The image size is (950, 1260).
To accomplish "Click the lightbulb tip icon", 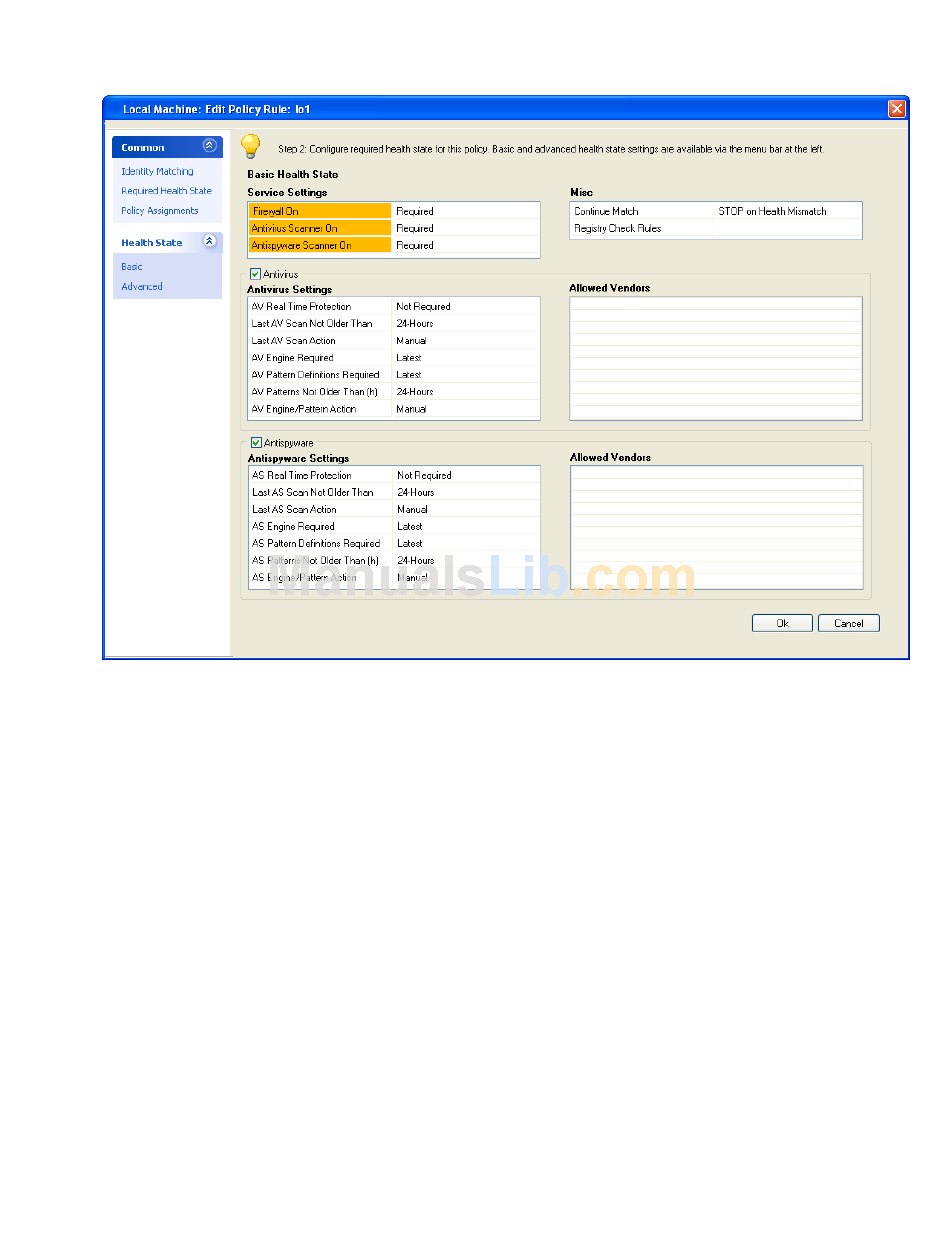I will [x=250, y=146].
